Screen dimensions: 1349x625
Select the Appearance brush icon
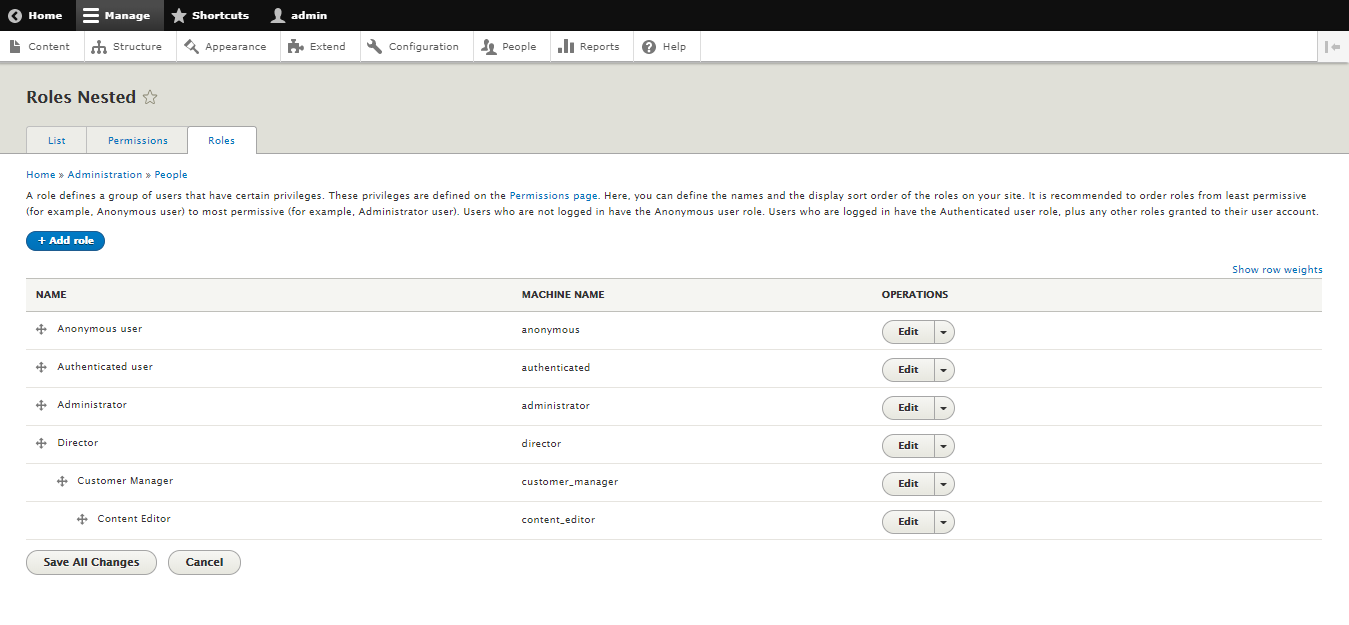coord(192,46)
